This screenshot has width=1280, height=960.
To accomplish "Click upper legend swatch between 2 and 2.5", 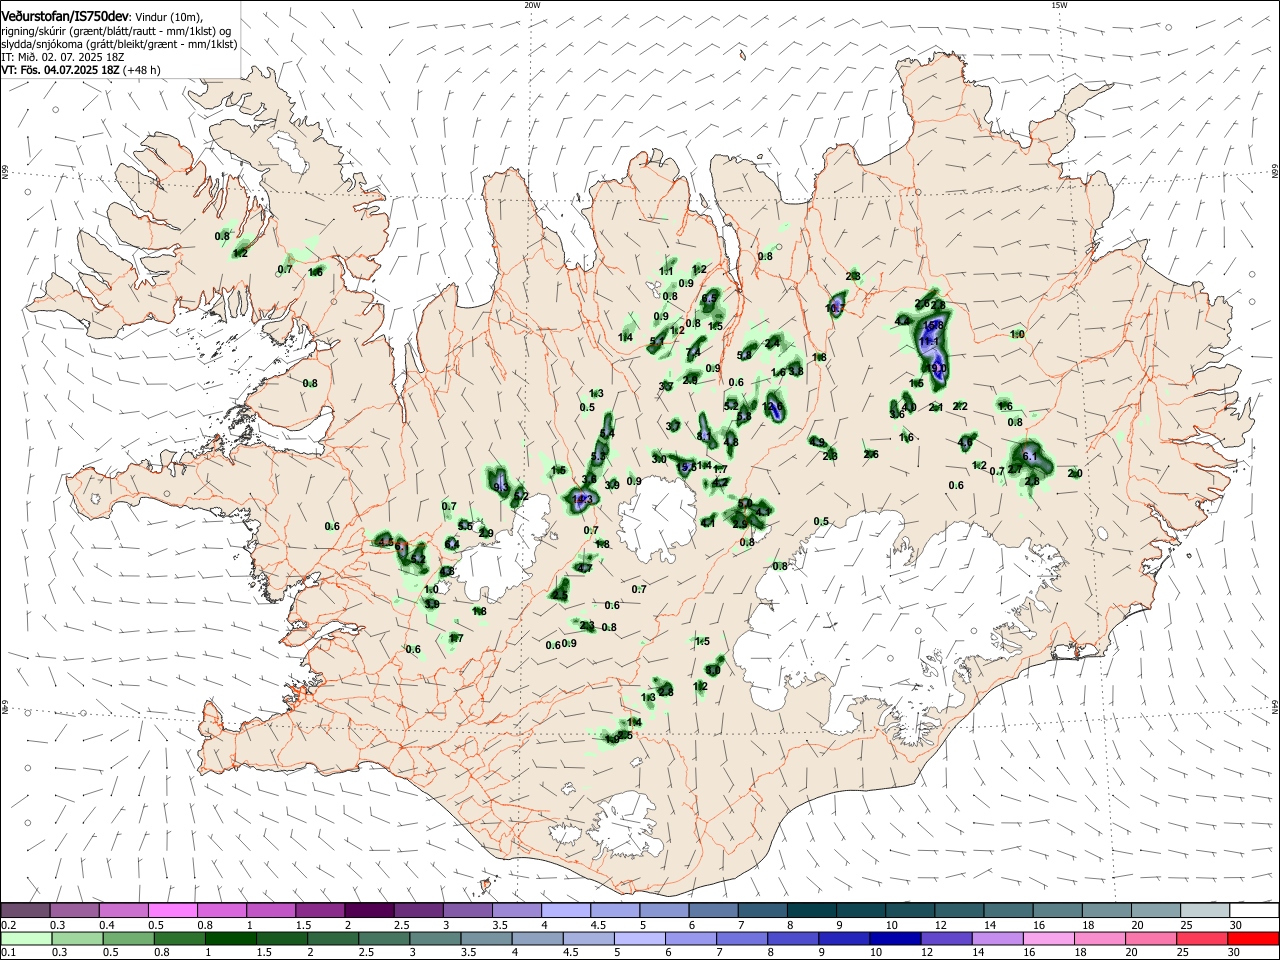I will 368,910.
